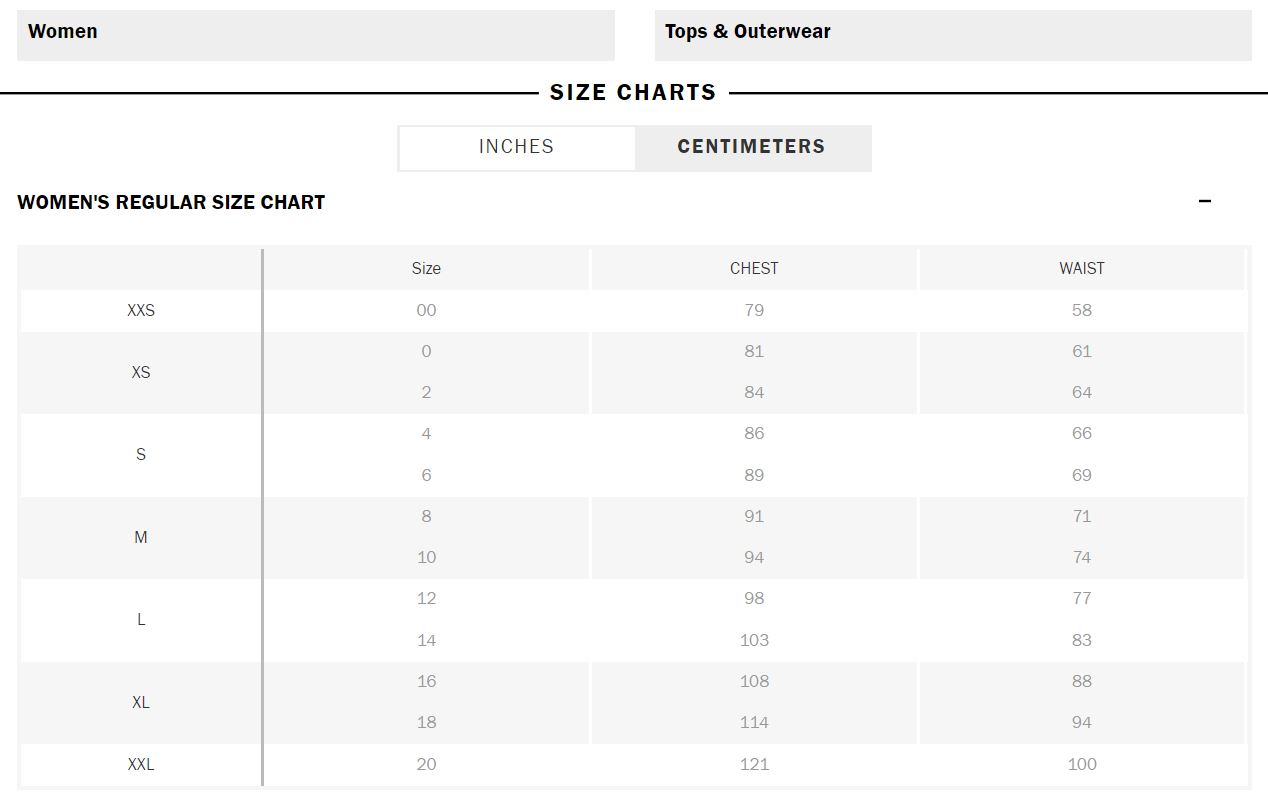Click the CHEST column header

pos(754,268)
